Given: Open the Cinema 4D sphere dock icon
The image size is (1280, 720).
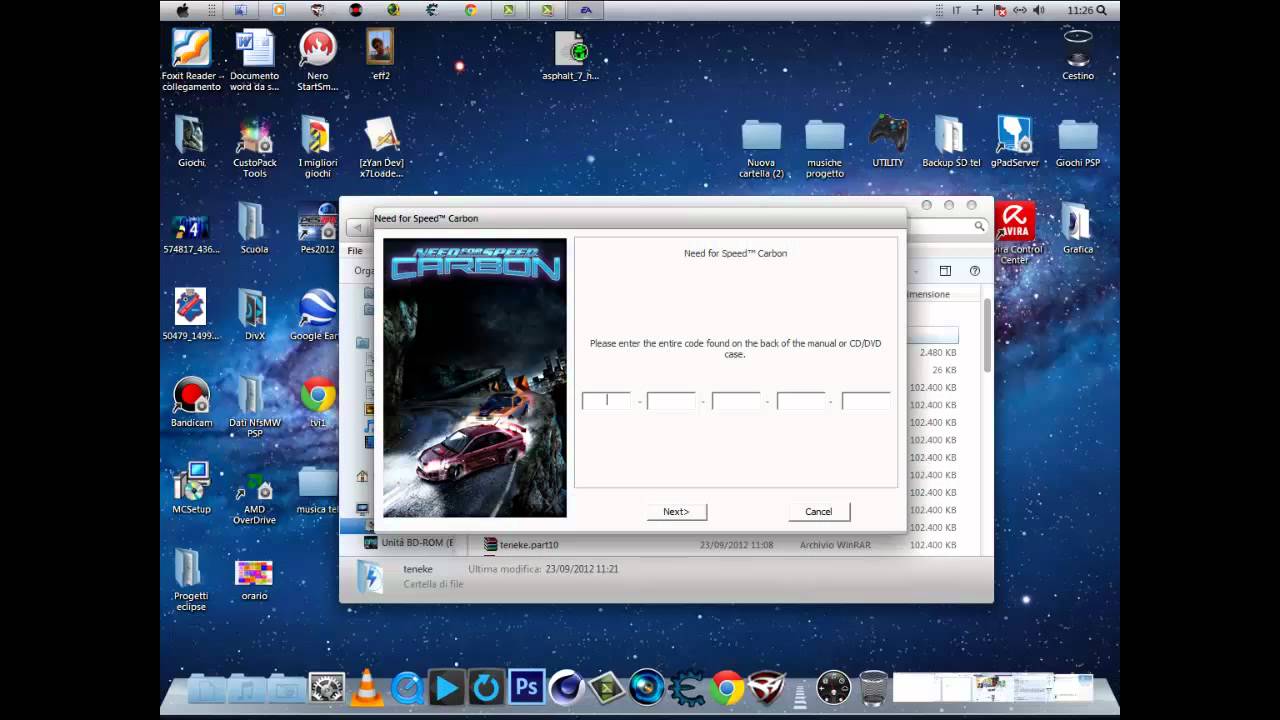Looking at the screenshot, I should click(566, 687).
